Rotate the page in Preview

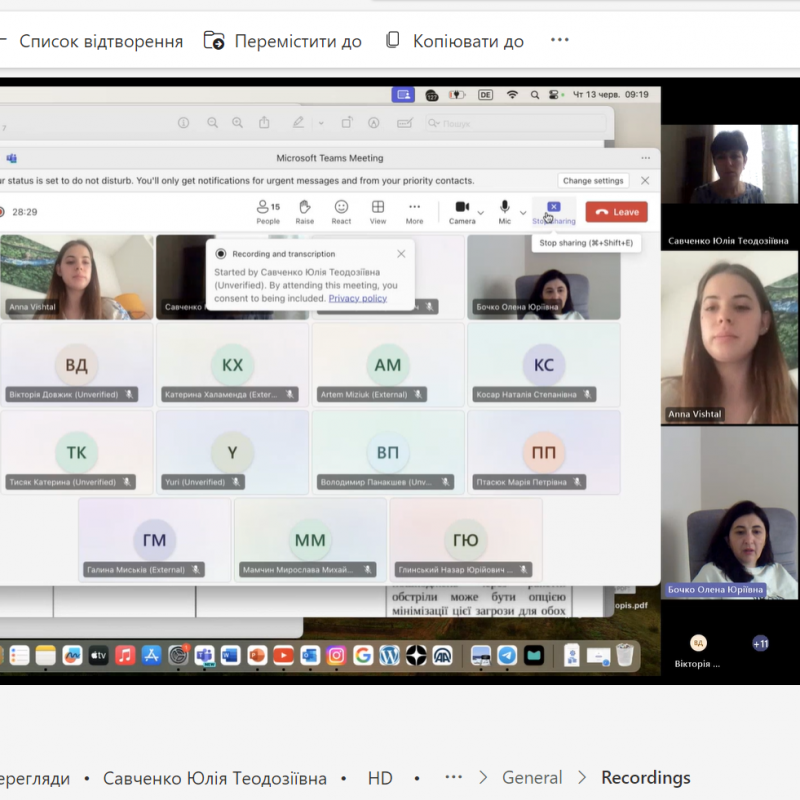coord(347,122)
